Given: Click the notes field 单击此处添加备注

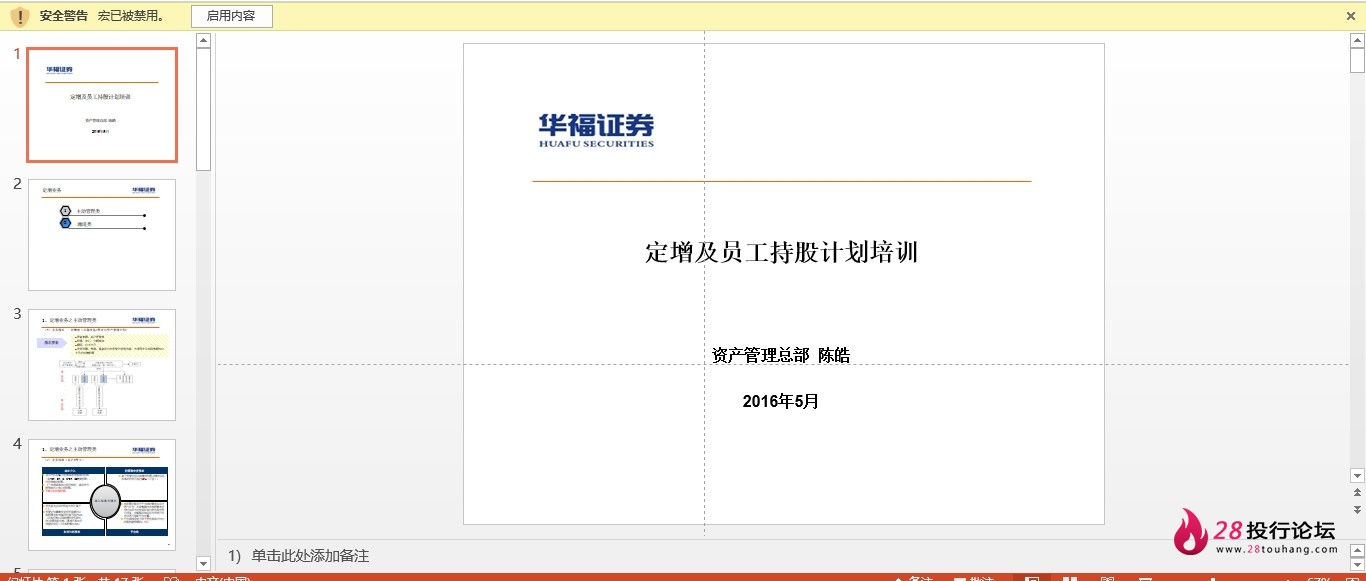Looking at the screenshot, I should [x=310, y=556].
